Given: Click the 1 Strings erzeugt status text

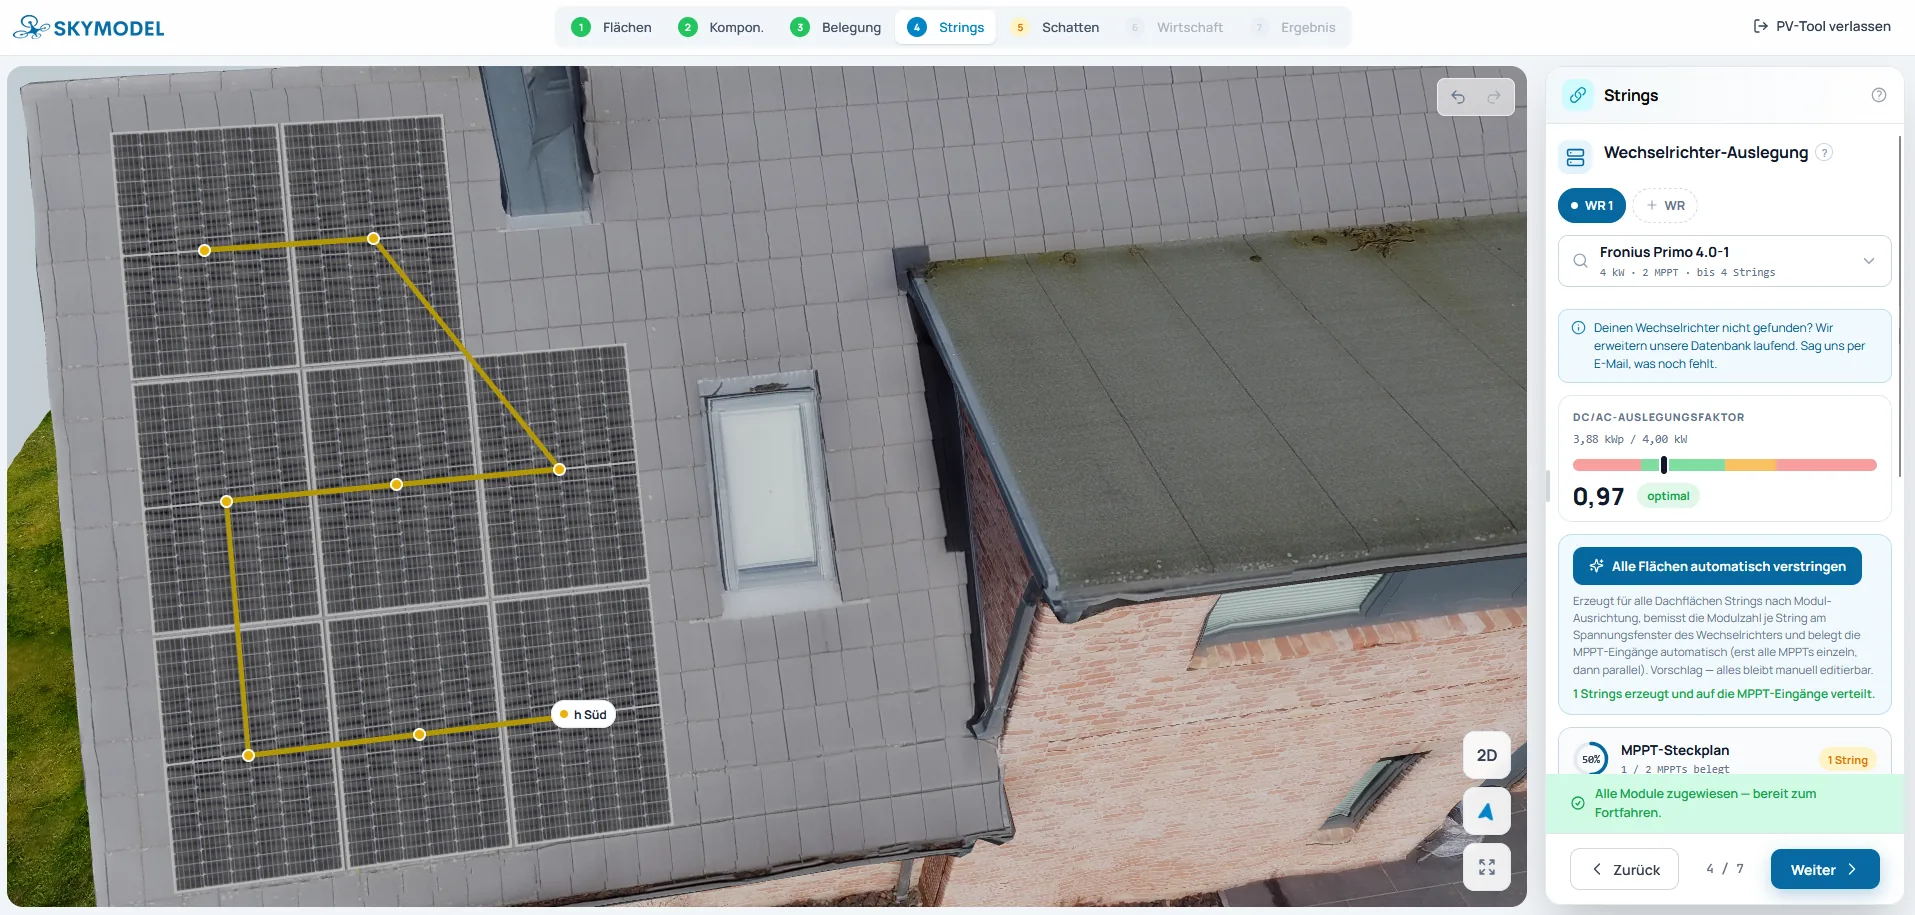Looking at the screenshot, I should pos(1724,694).
